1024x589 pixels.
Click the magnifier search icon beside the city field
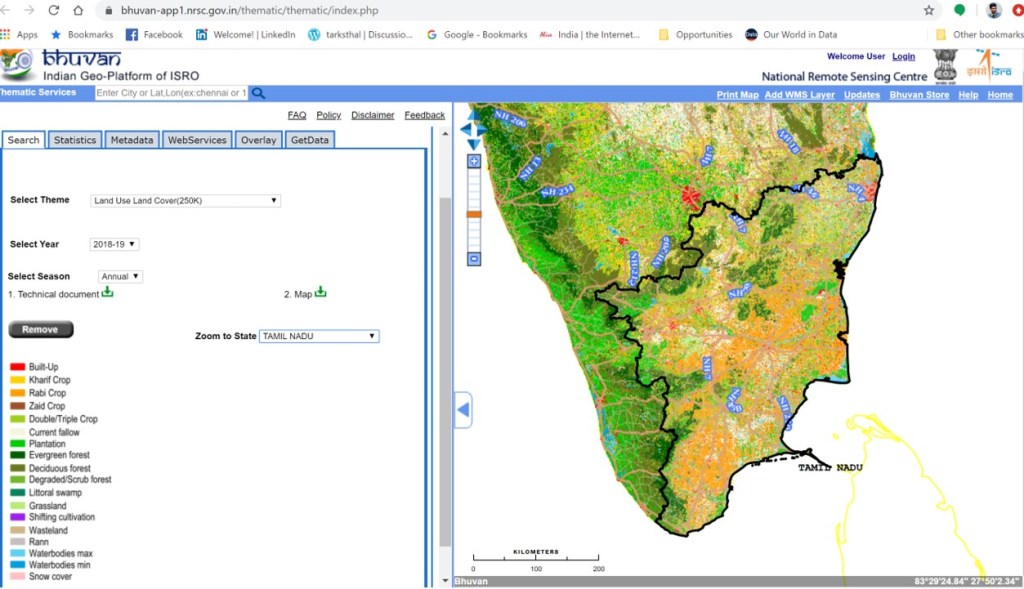[x=258, y=93]
